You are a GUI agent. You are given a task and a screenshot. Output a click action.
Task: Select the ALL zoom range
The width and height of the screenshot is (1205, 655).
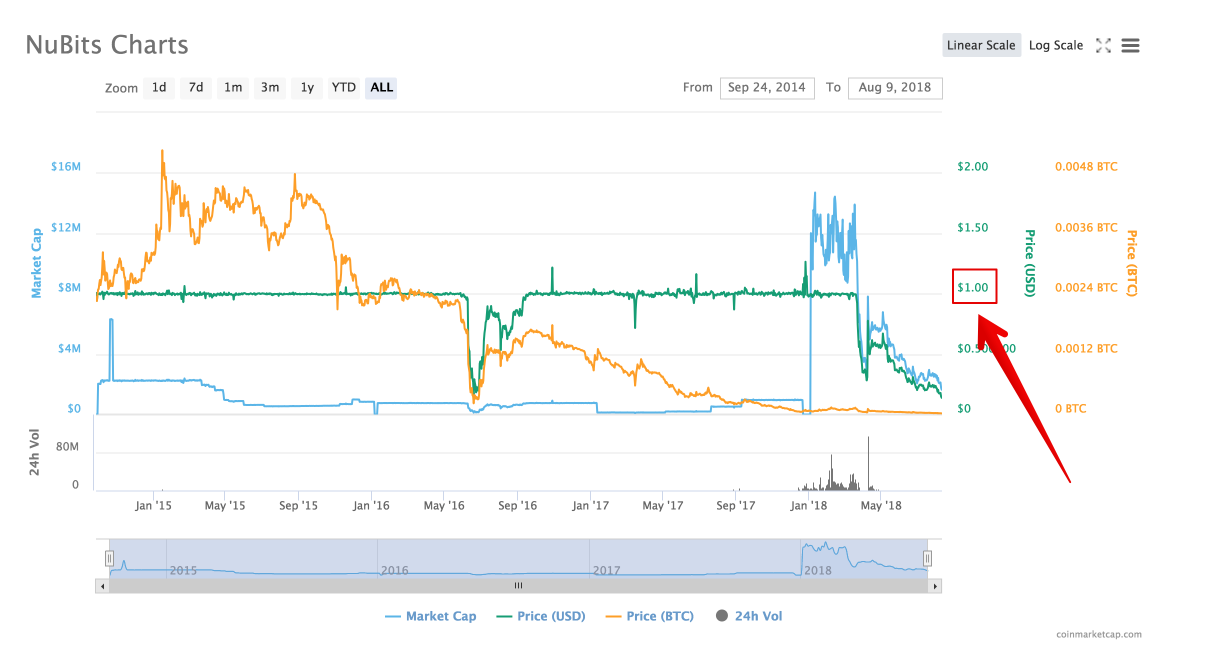tap(382, 87)
